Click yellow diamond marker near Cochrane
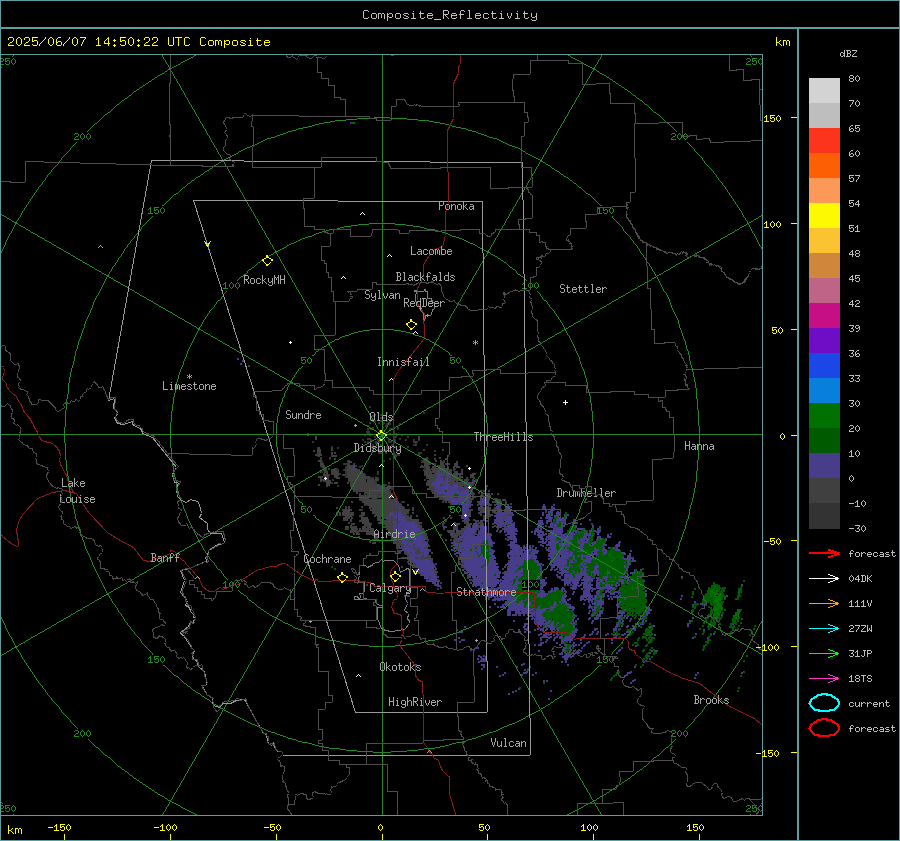Image resolution: width=900 pixels, height=841 pixels. [x=343, y=577]
